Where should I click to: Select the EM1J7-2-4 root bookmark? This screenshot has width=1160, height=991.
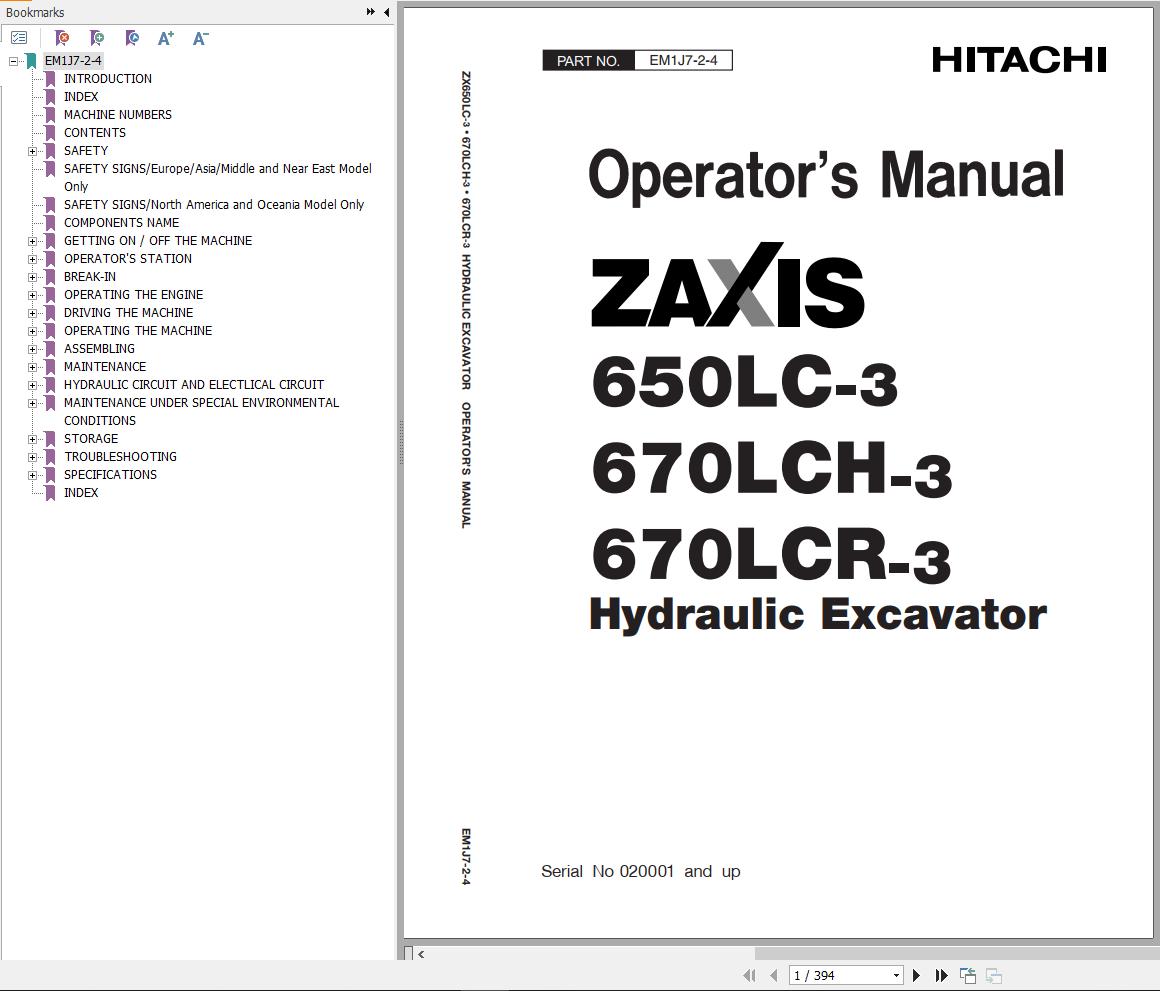72,61
